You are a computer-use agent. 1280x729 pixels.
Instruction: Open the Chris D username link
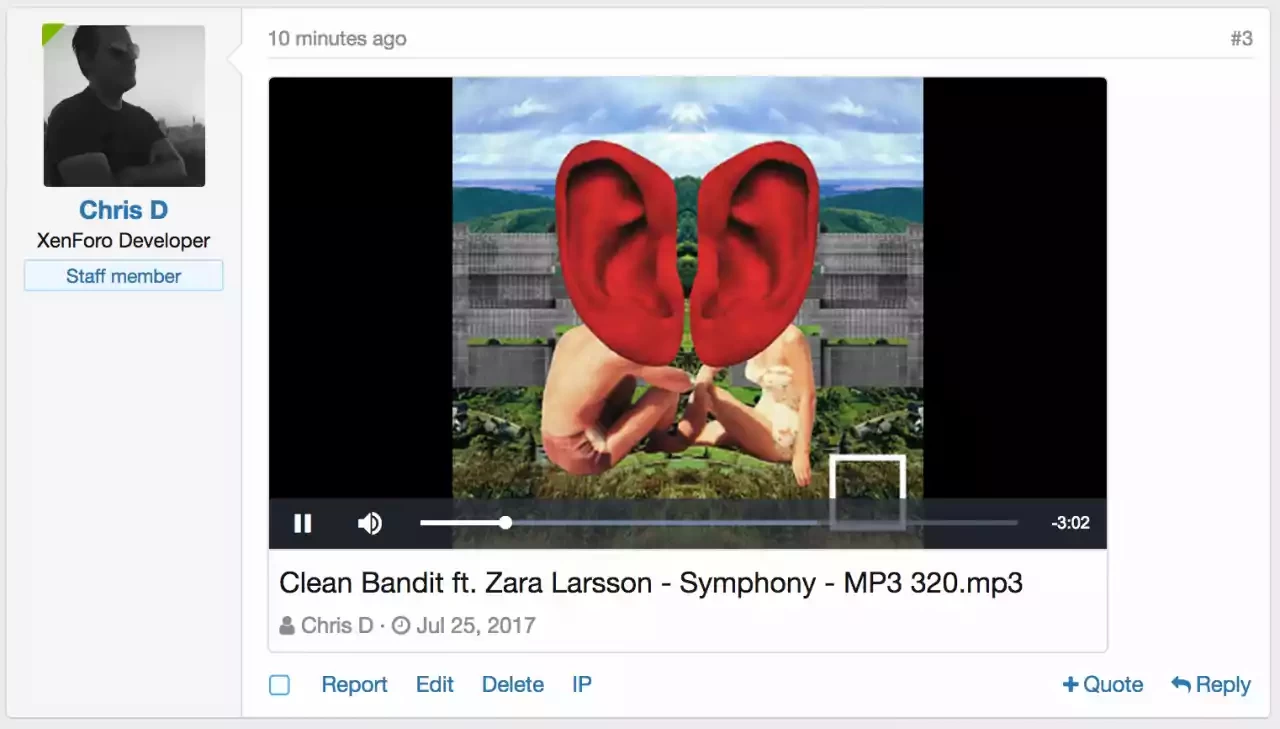click(124, 210)
